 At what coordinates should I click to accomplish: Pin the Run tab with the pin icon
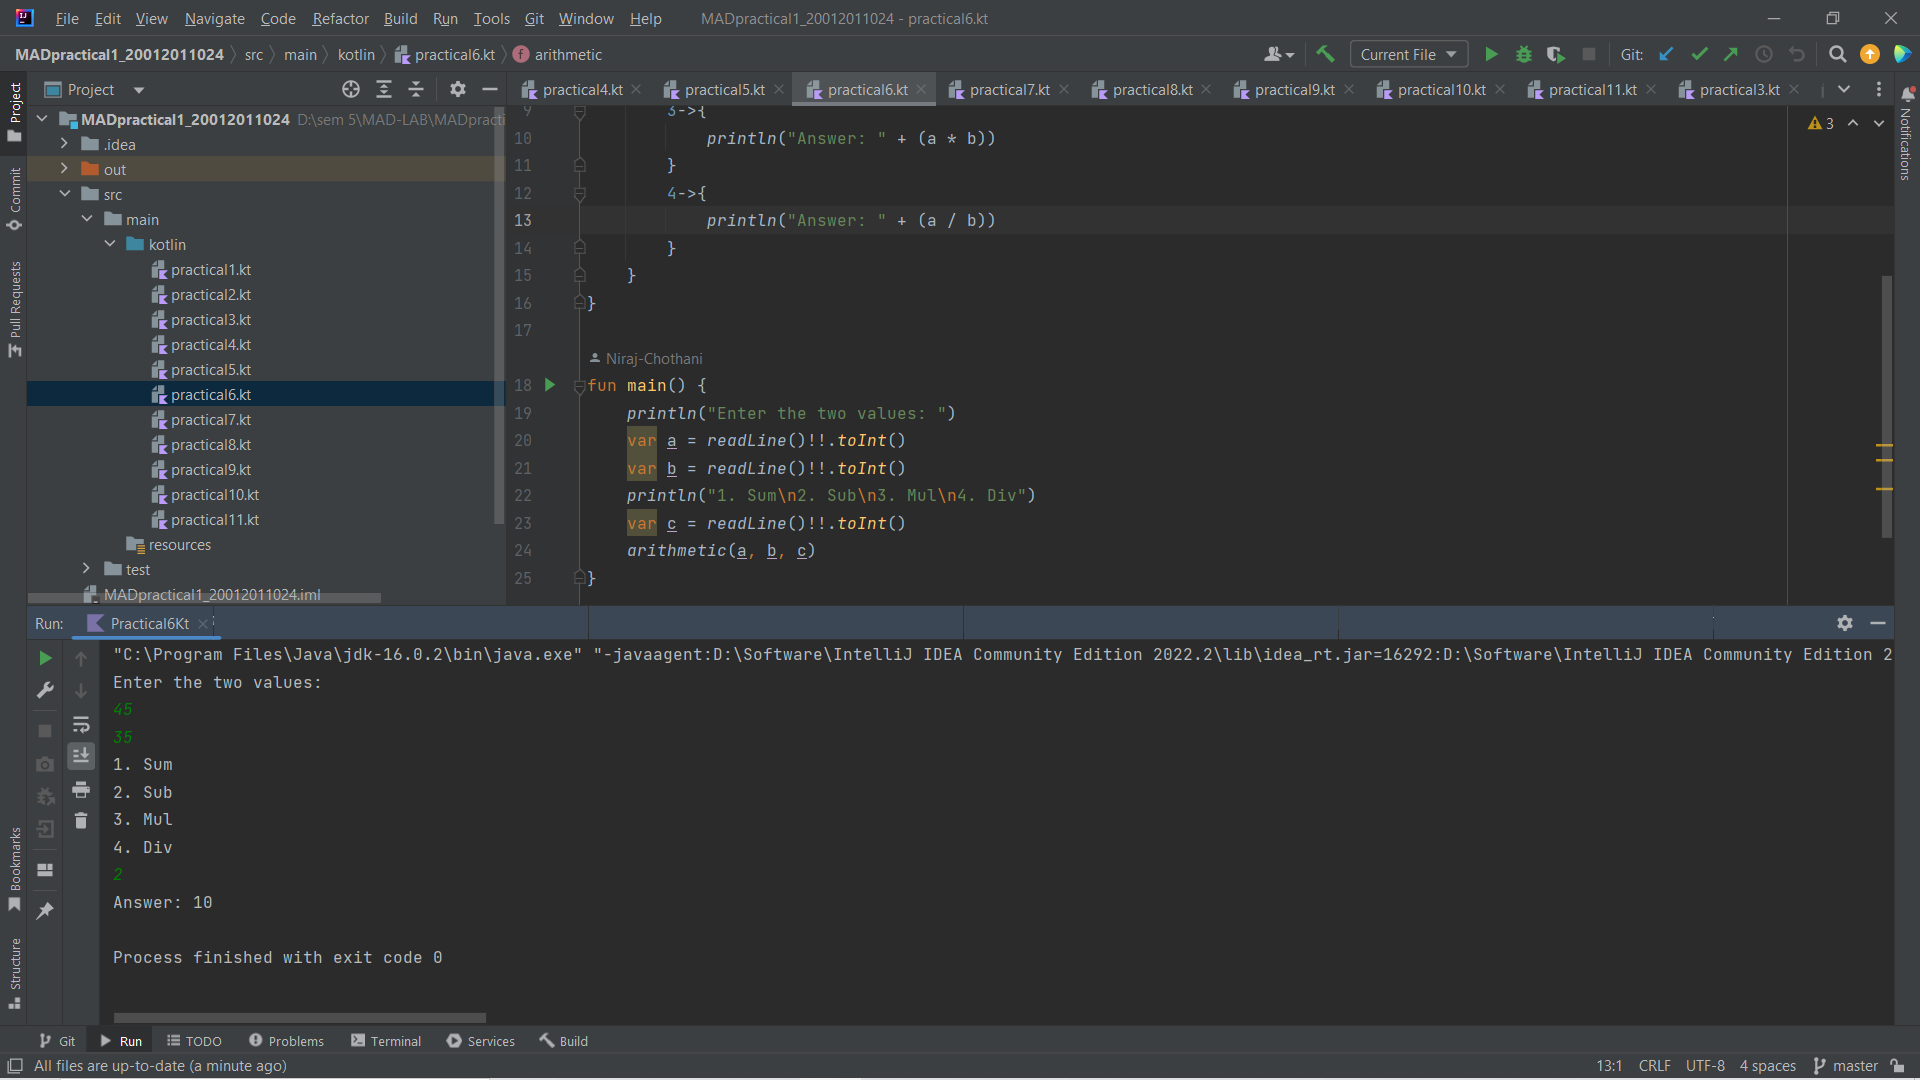point(45,910)
